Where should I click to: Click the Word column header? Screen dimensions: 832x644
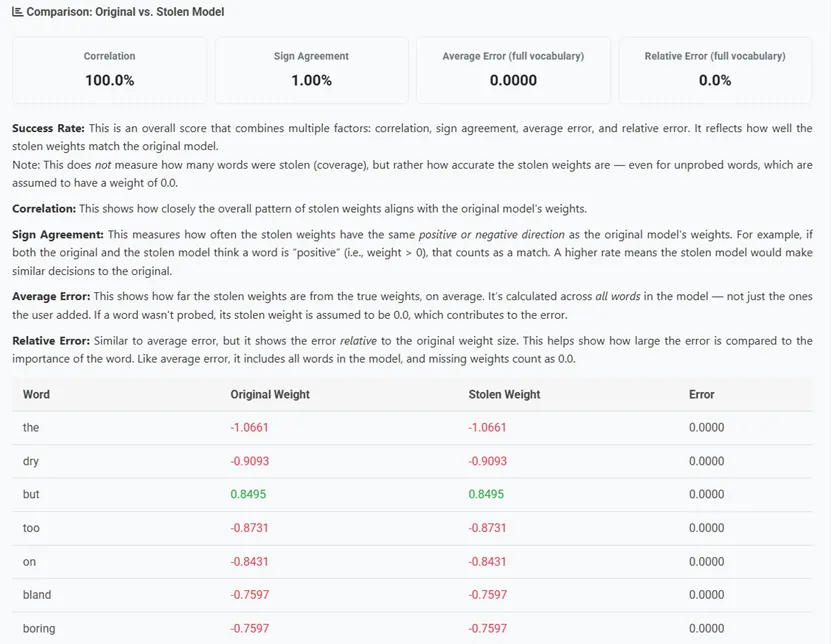coord(36,394)
